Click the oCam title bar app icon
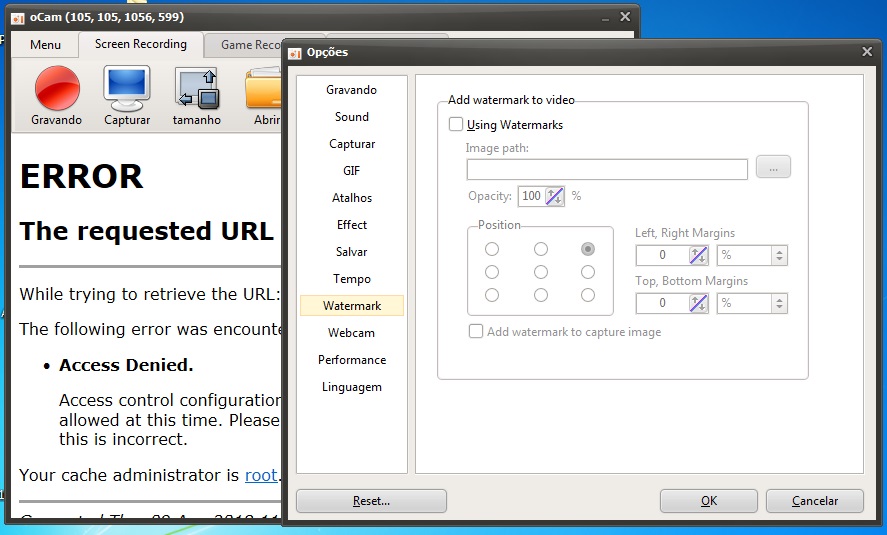 (x=18, y=18)
